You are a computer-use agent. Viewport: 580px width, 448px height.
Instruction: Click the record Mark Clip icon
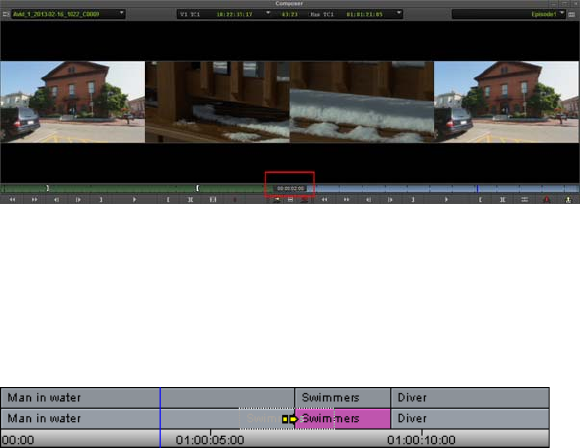point(502,200)
